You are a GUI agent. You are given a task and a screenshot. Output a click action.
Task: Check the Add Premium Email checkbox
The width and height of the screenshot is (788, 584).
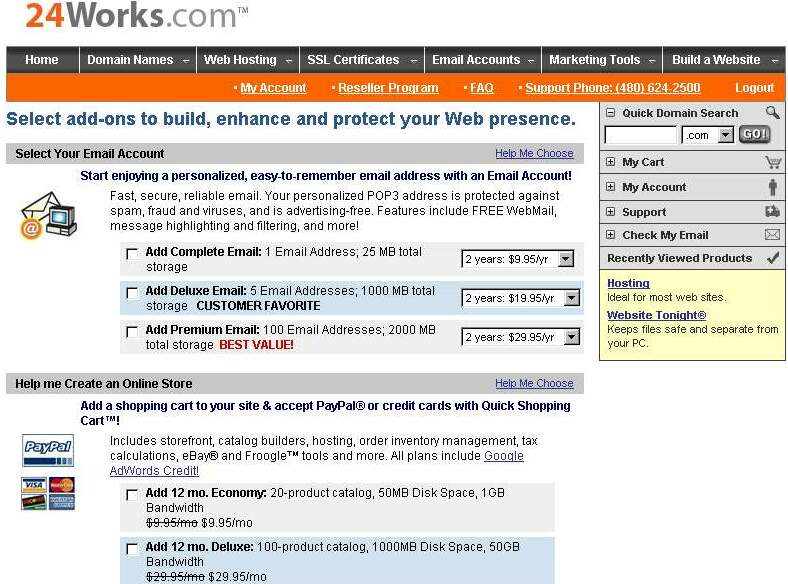click(x=132, y=332)
